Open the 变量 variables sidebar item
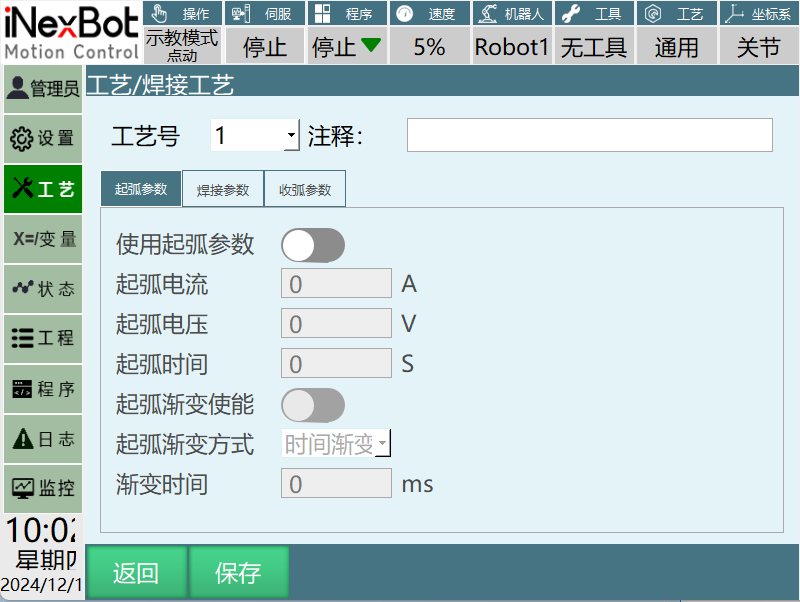This screenshot has height=602, width=800. [x=42, y=239]
